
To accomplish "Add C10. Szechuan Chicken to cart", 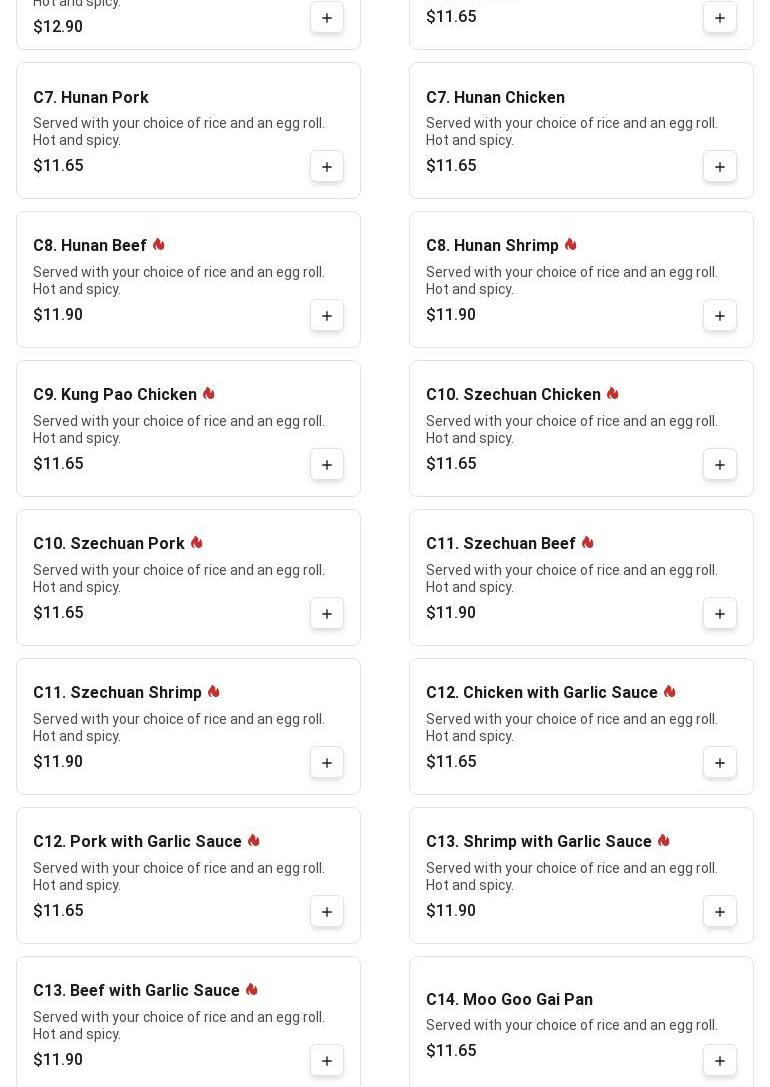I will click(x=720, y=464).
